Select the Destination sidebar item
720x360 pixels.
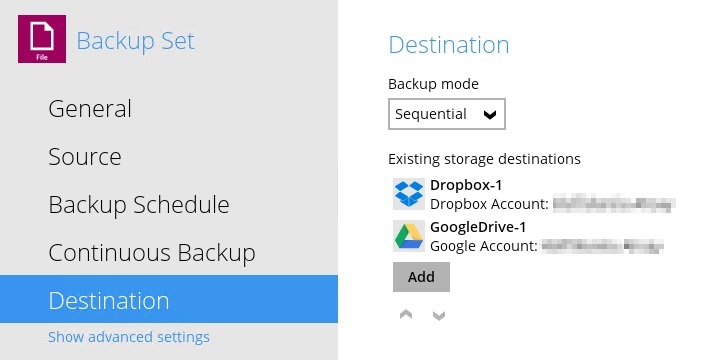(169, 299)
